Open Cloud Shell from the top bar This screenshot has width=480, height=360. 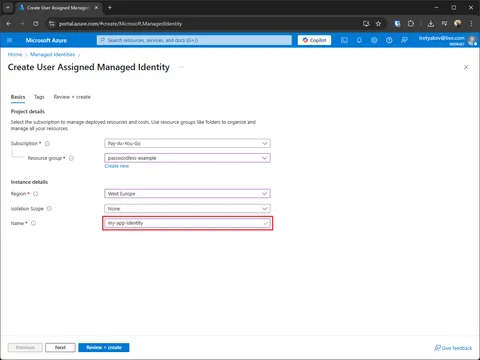(x=344, y=40)
